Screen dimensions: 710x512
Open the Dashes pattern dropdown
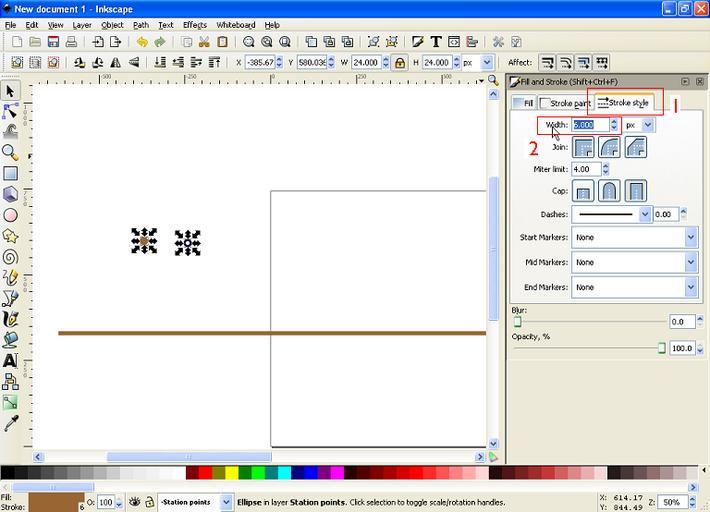[645, 214]
